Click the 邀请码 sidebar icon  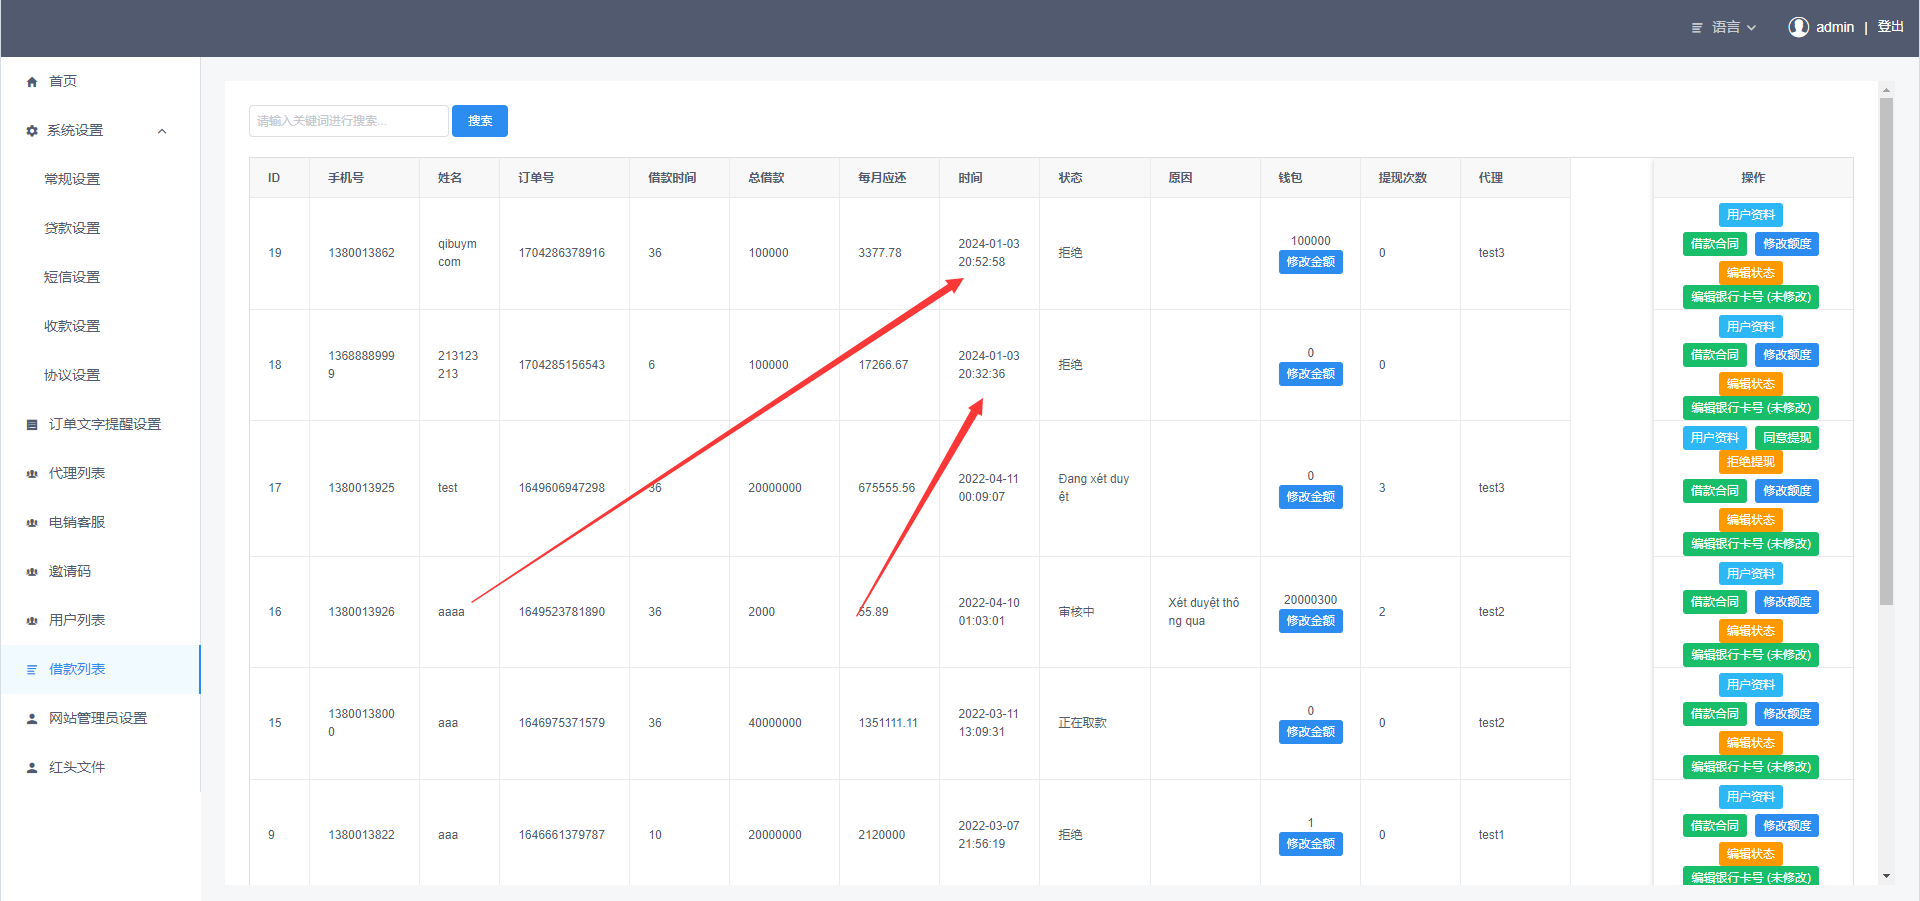pyautogui.click(x=32, y=572)
